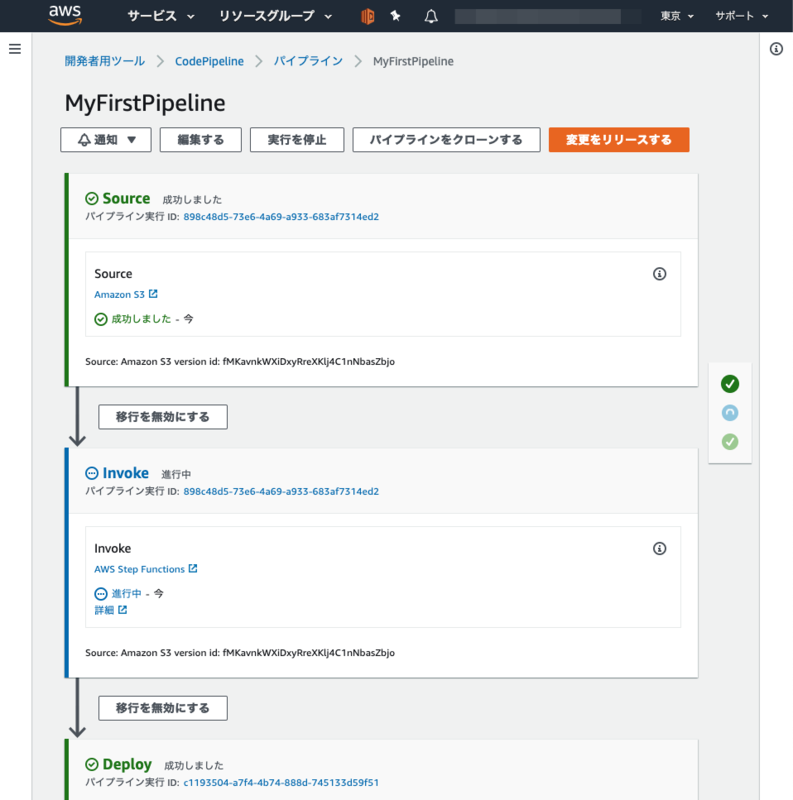This screenshot has height=800, width=793.
Task: Open the 通知 dropdown
Action: pos(105,139)
